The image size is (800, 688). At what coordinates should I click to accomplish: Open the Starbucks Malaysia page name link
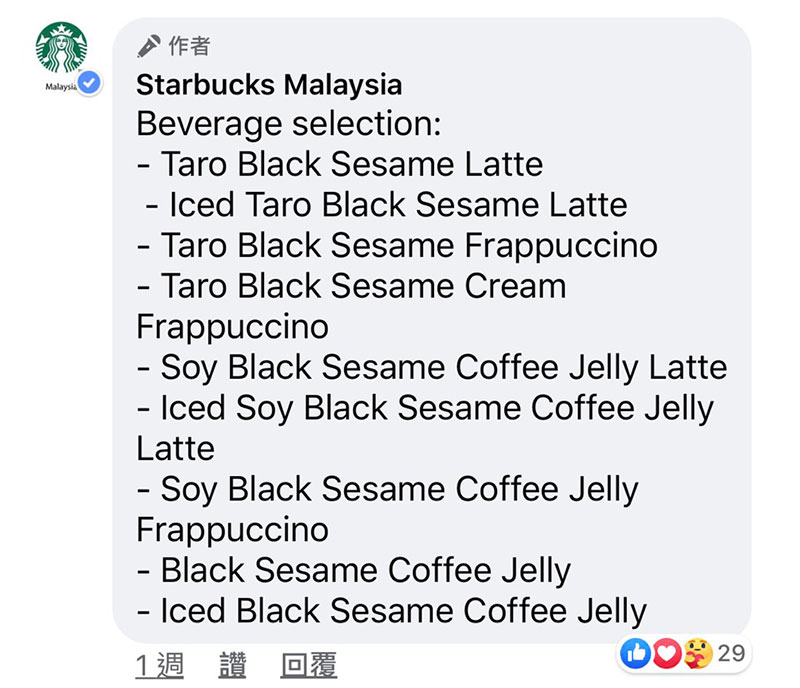[x=269, y=85]
